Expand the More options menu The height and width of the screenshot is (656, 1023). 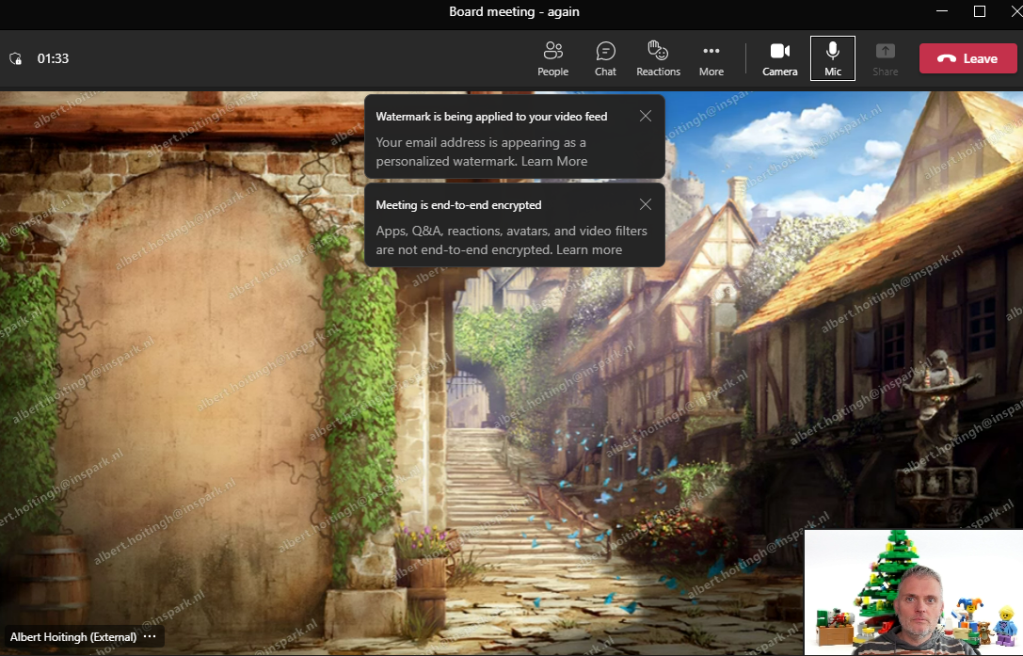click(x=711, y=58)
